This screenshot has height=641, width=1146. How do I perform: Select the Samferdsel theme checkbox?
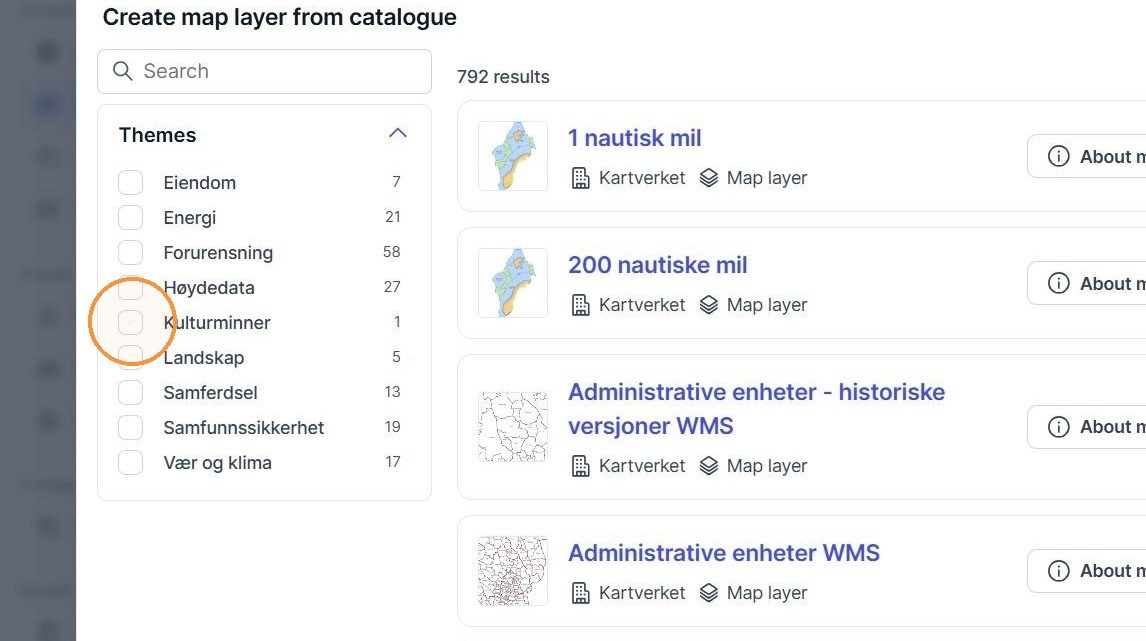(131, 392)
